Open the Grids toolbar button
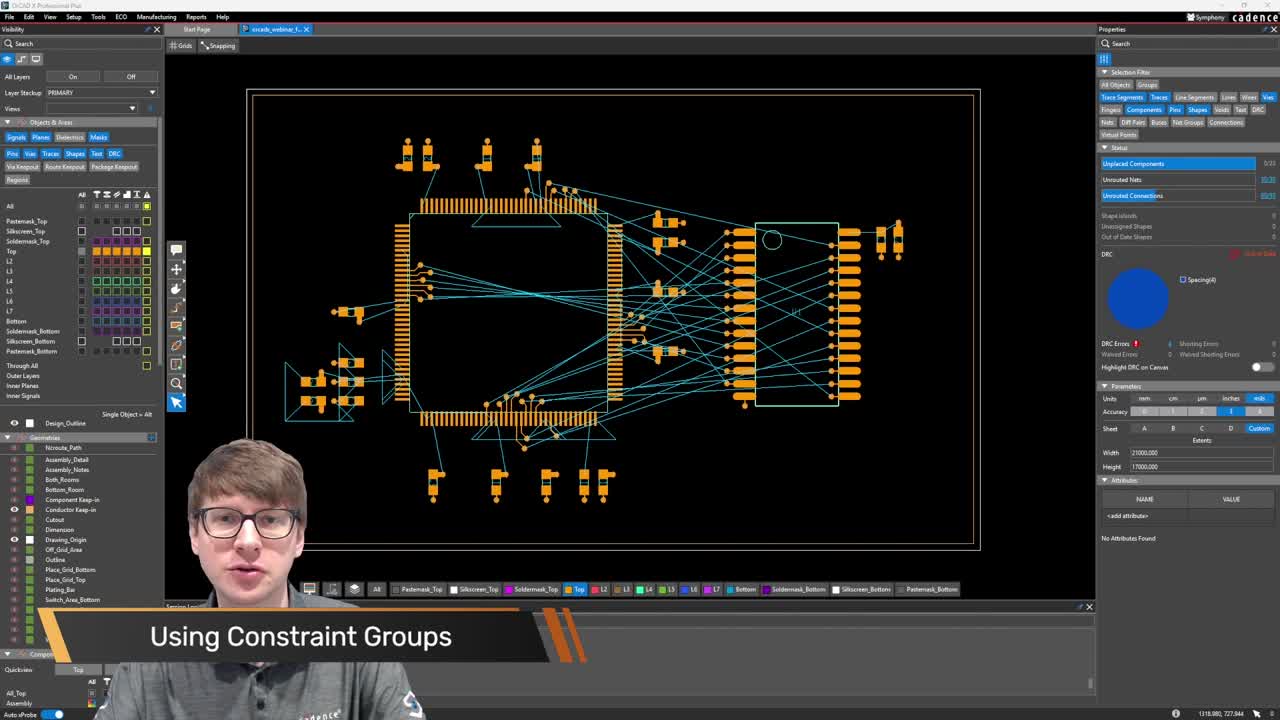Image resolution: width=1280 pixels, height=720 pixels. 181,46
